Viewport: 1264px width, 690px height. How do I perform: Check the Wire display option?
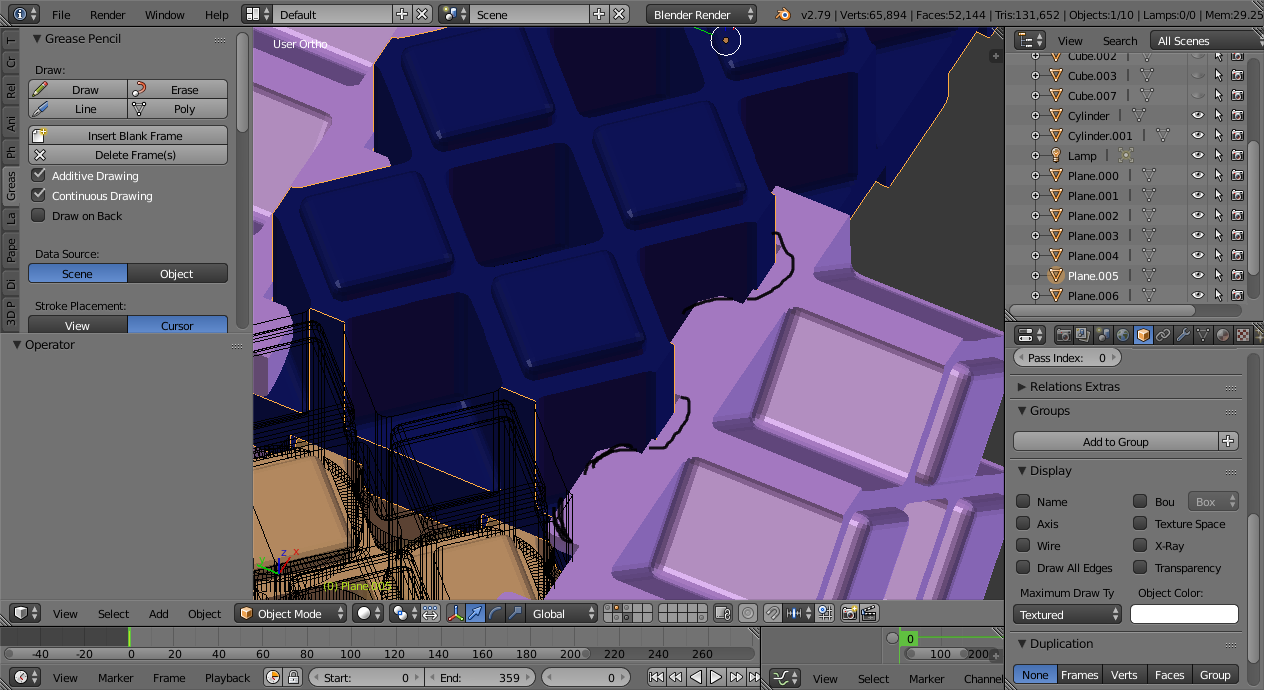[1023, 545]
